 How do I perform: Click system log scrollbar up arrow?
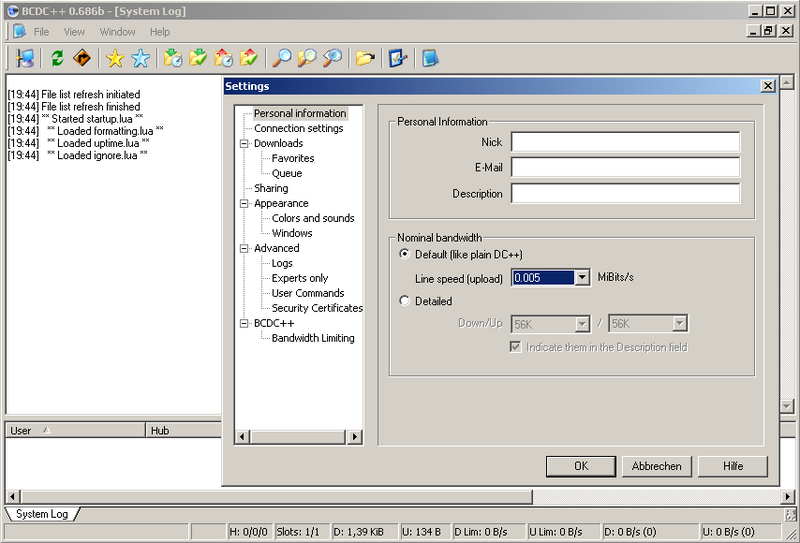787,82
